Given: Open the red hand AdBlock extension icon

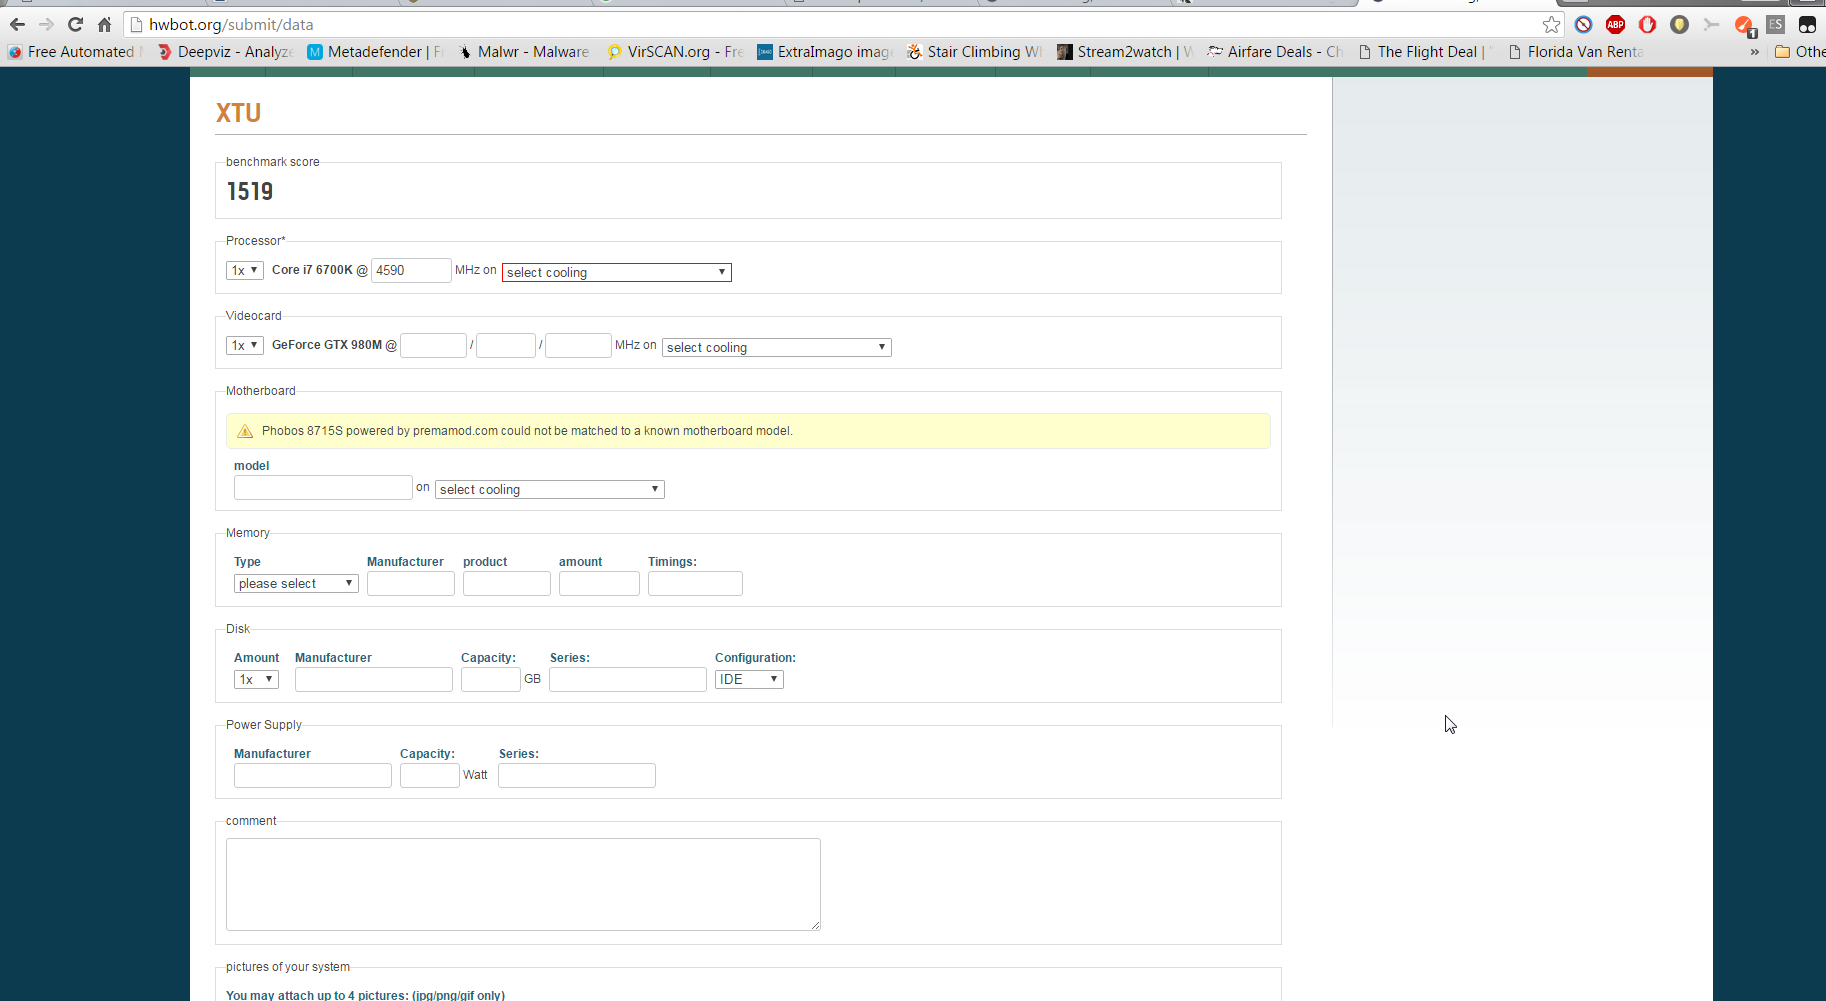Looking at the screenshot, I should (1647, 24).
